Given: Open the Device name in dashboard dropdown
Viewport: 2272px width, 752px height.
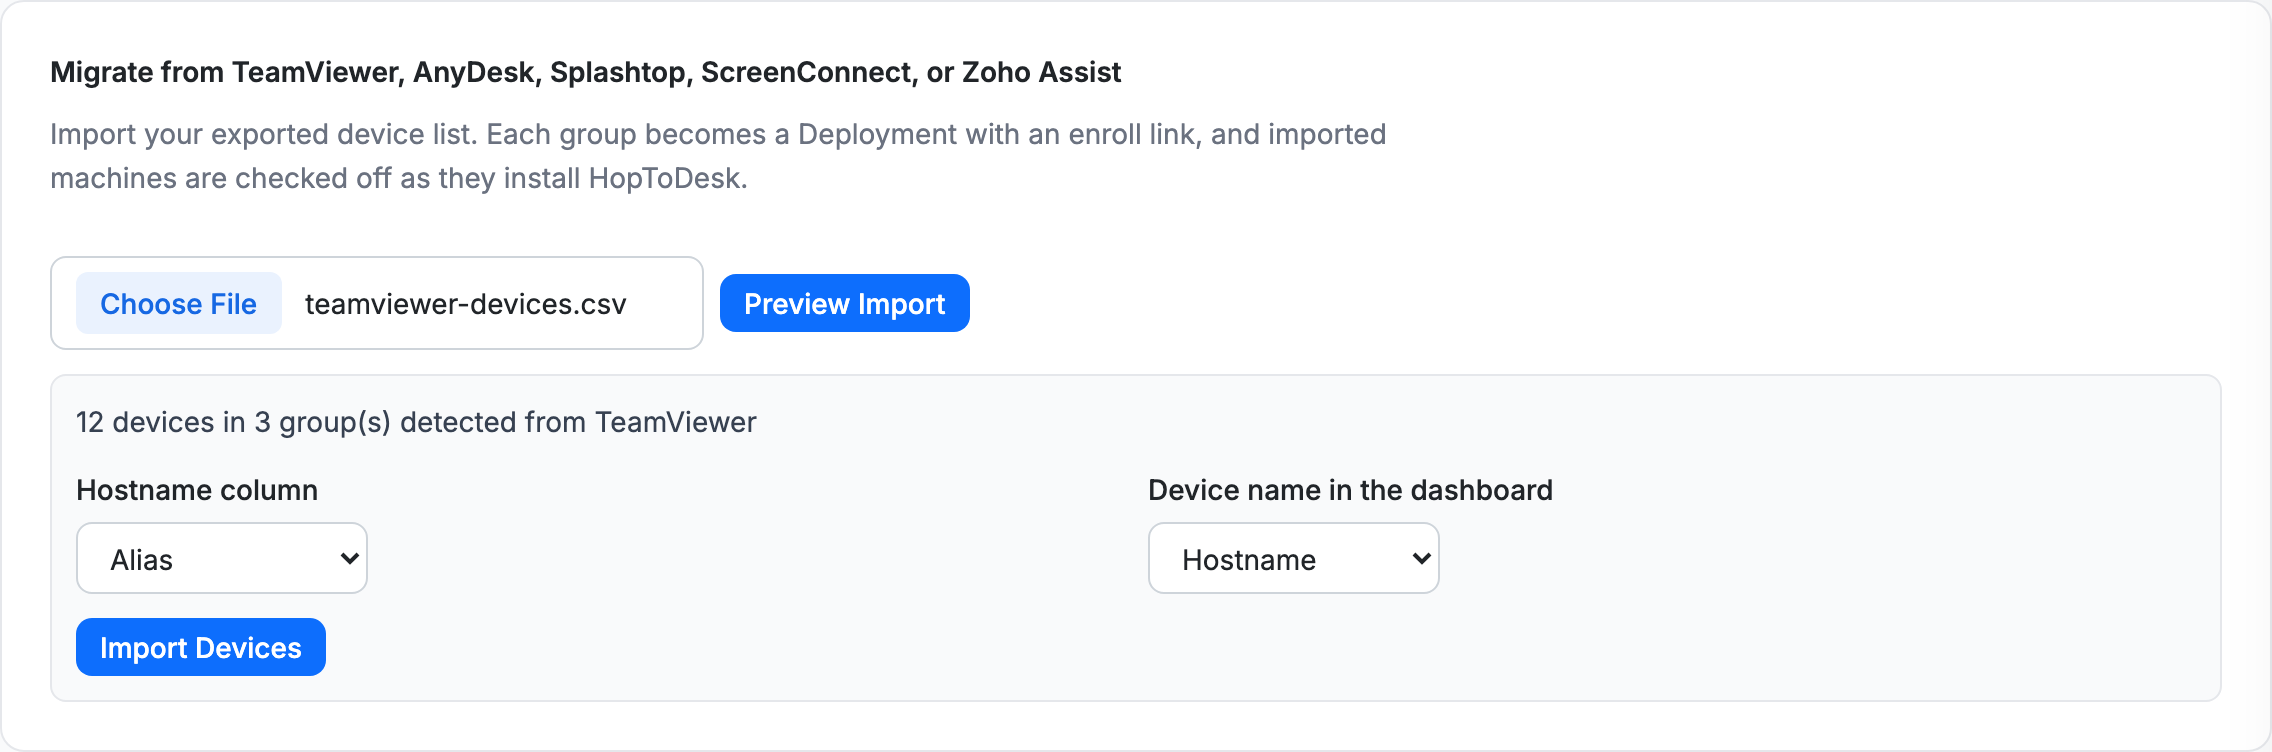Looking at the screenshot, I should pos(1294,558).
